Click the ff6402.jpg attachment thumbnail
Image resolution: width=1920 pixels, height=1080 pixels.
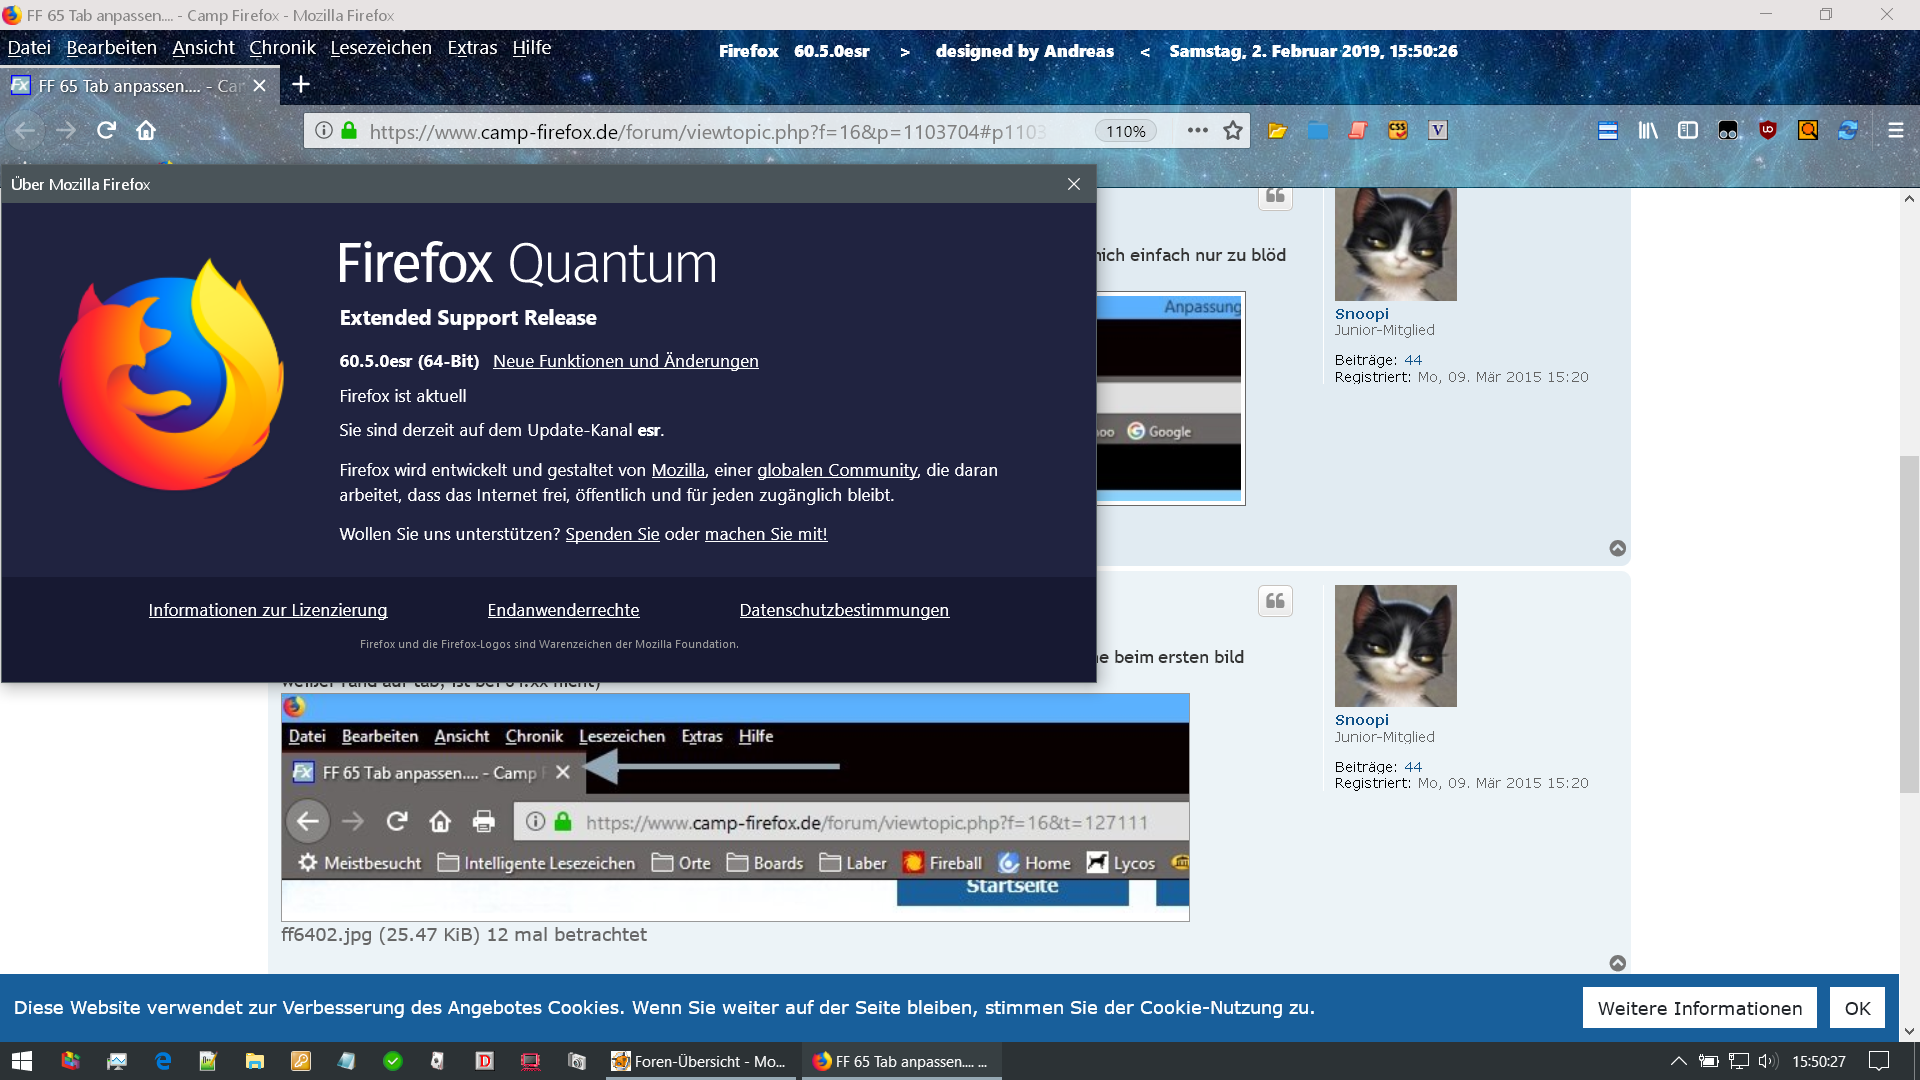click(735, 807)
